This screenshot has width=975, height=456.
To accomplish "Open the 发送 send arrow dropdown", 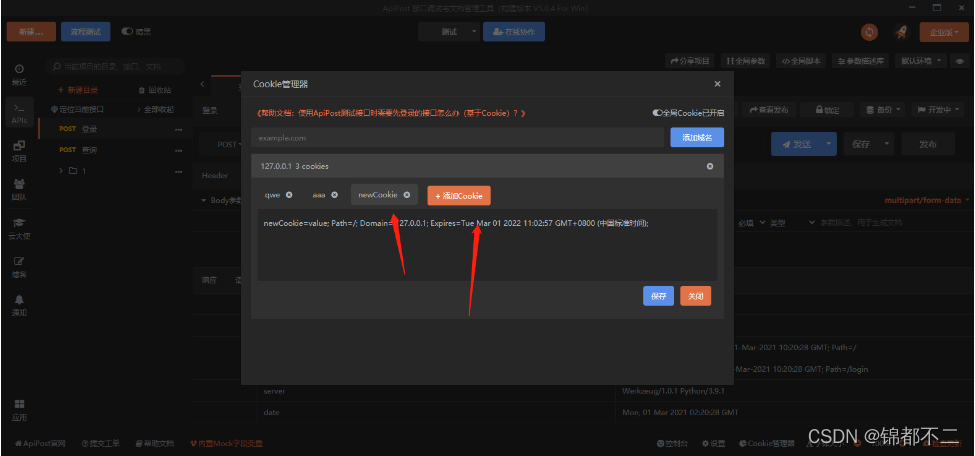I will [829, 144].
